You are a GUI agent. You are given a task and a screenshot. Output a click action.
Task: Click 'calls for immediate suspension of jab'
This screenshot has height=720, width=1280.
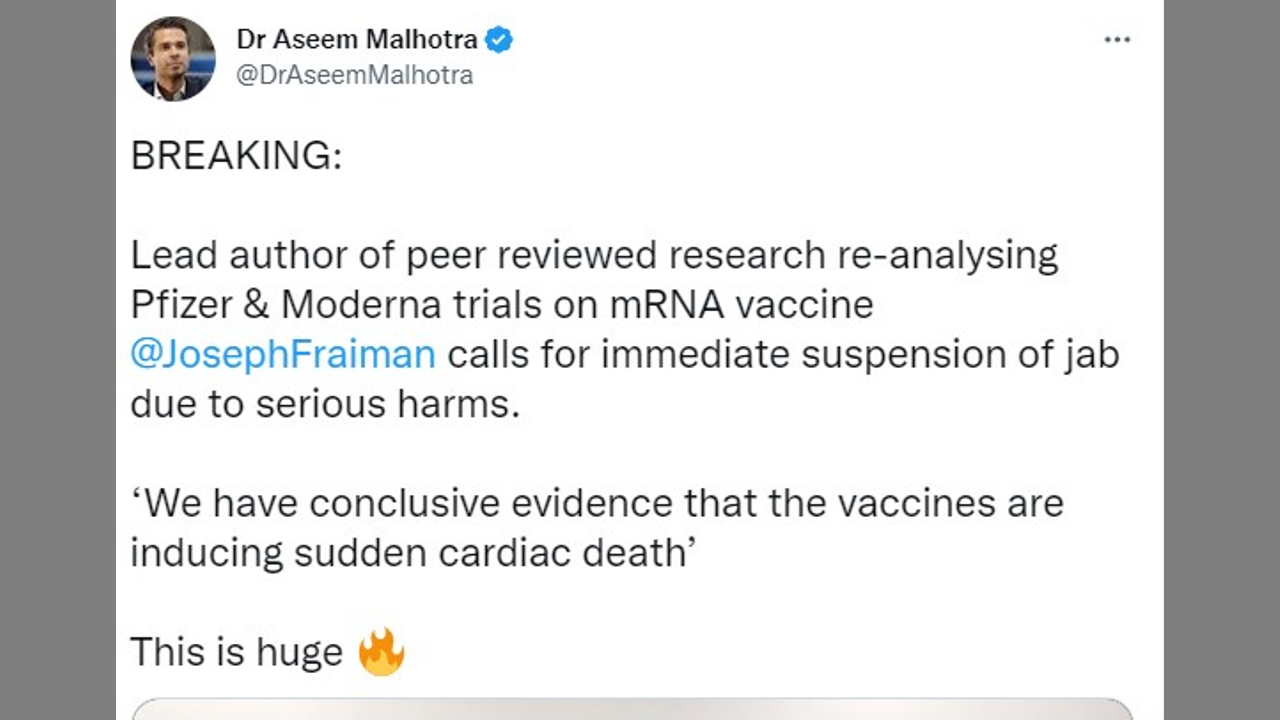pyautogui.click(x=783, y=354)
